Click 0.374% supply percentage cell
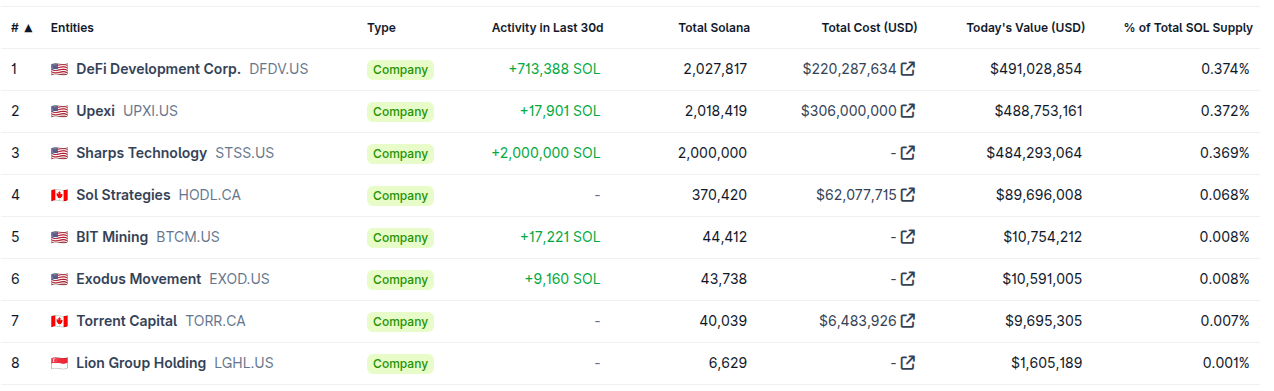The width and height of the screenshot is (1274, 391). 1225,69
